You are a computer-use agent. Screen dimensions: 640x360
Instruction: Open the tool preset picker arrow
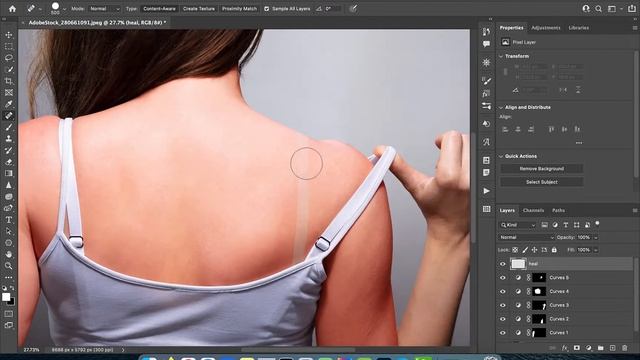click(40, 9)
